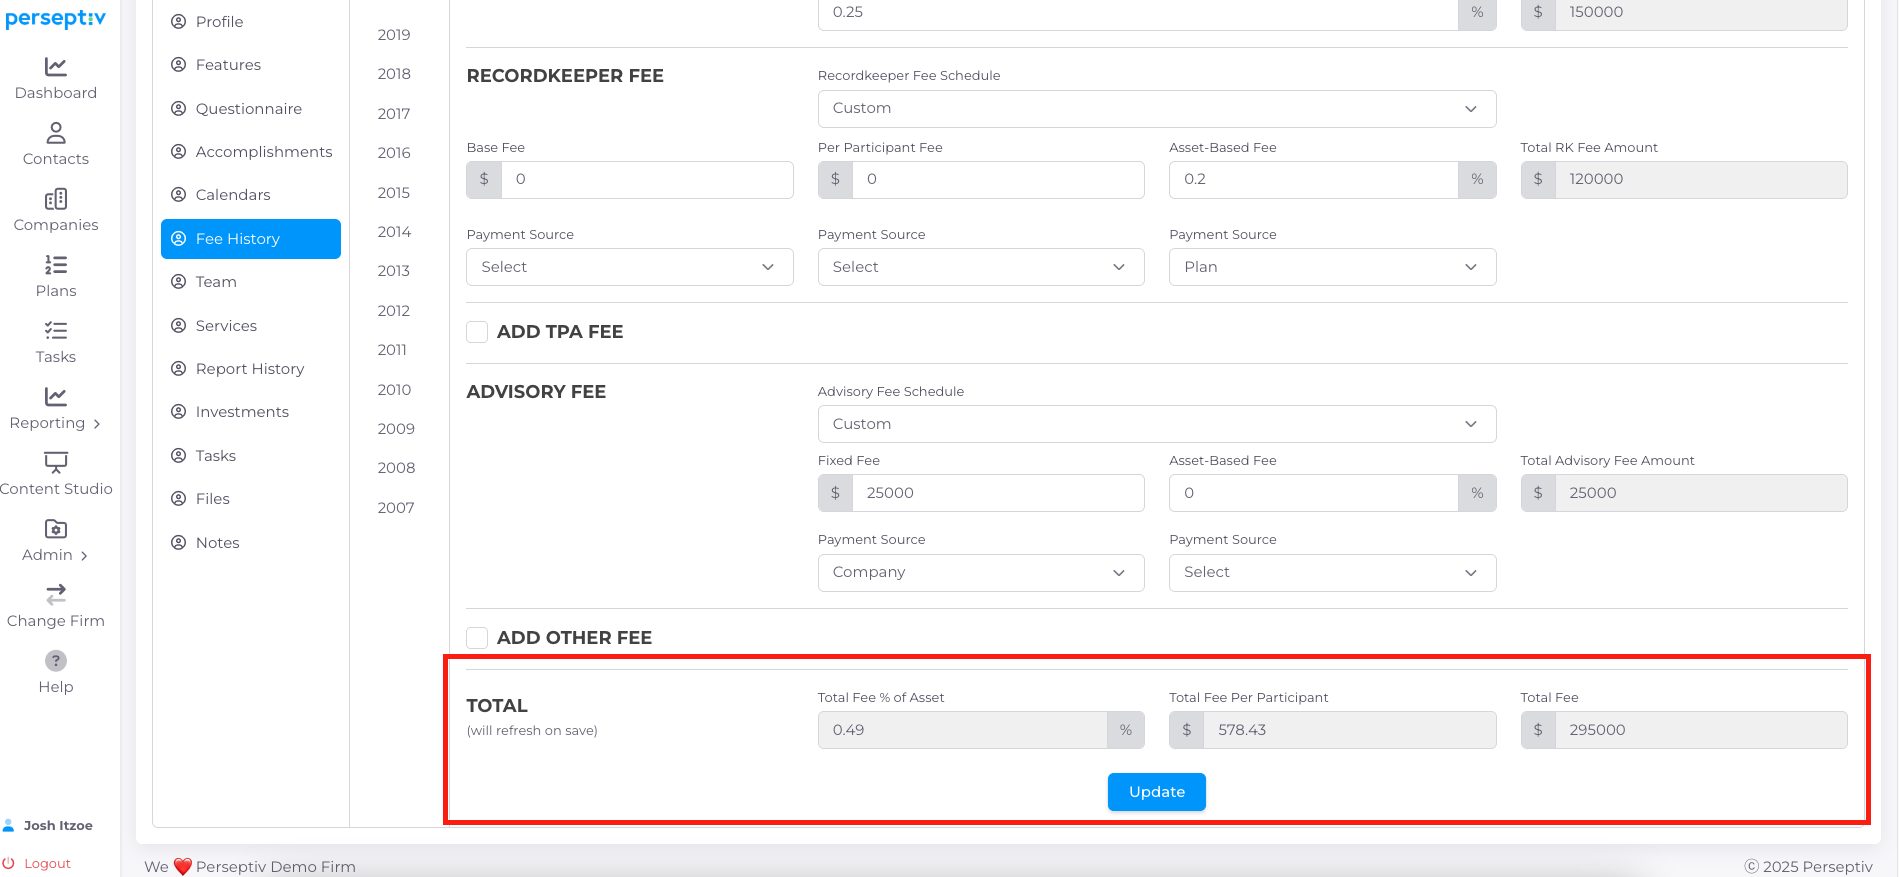Click Total Fee % of Asset field
Image resolution: width=1899 pixels, height=877 pixels.
click(x=962, y=730)
